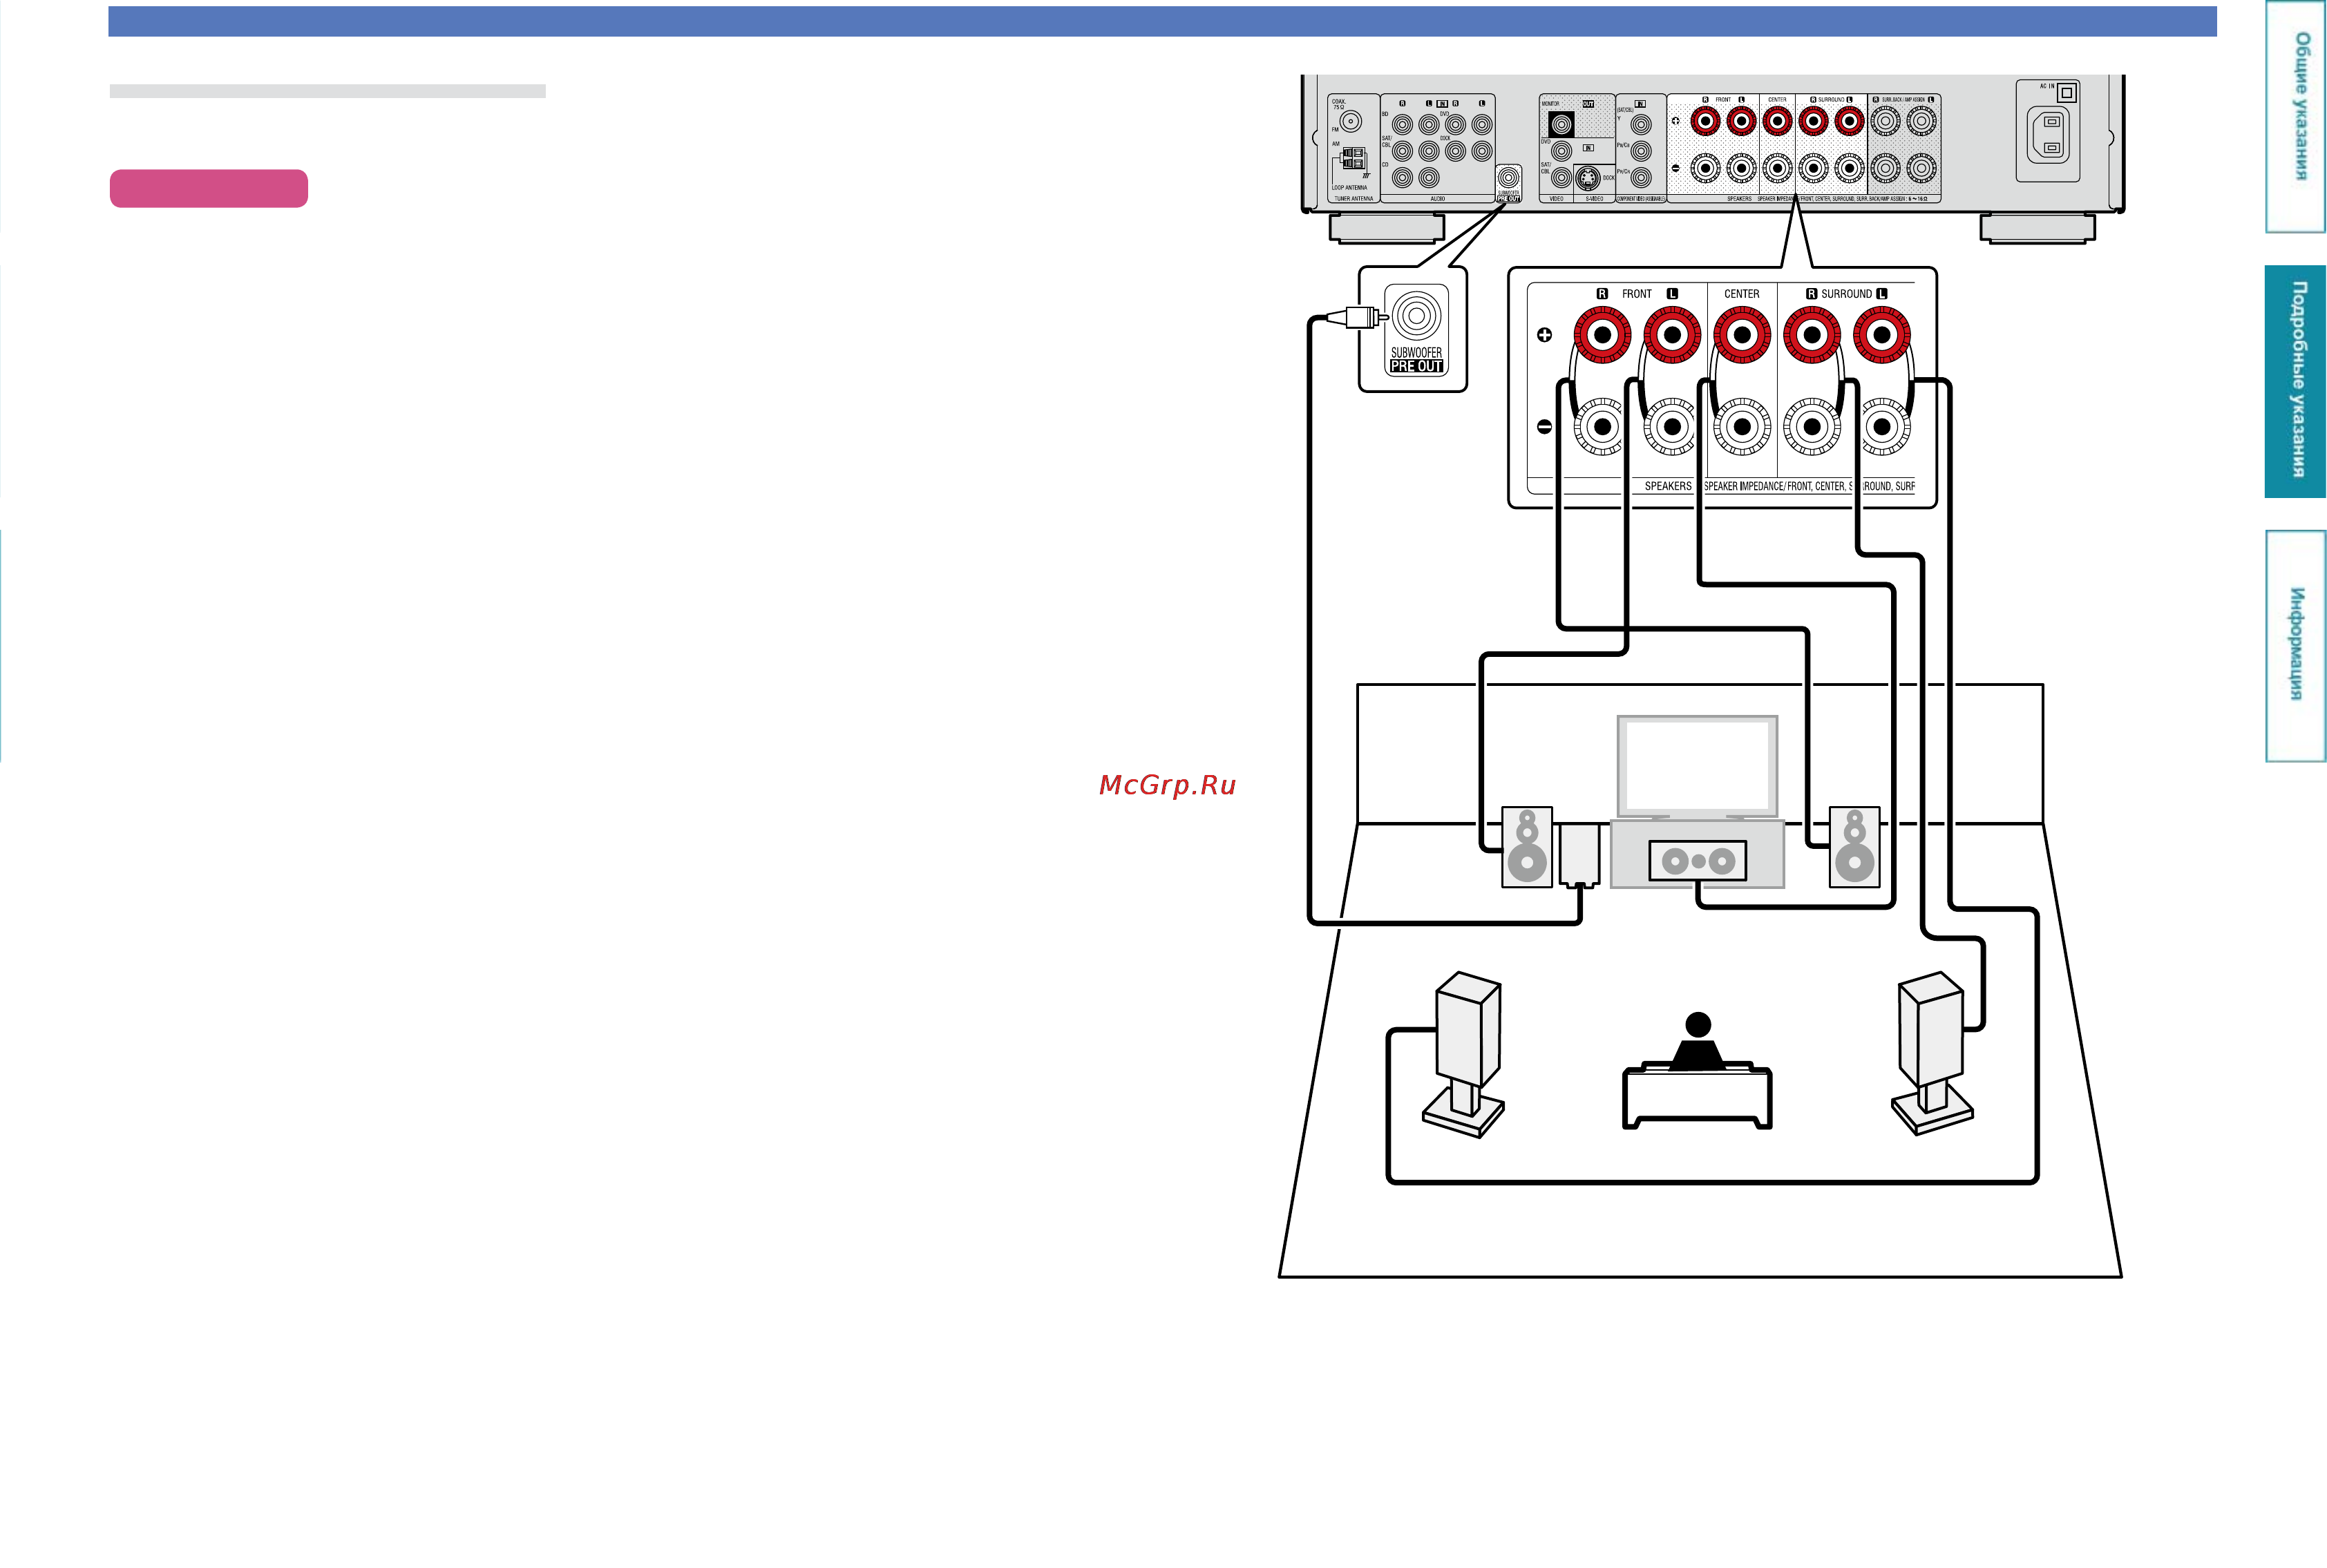The width and height of the screenshot is (2327, 1568).
Task: Click the MONITOR OUT video jack
Action: point(1561,124)
